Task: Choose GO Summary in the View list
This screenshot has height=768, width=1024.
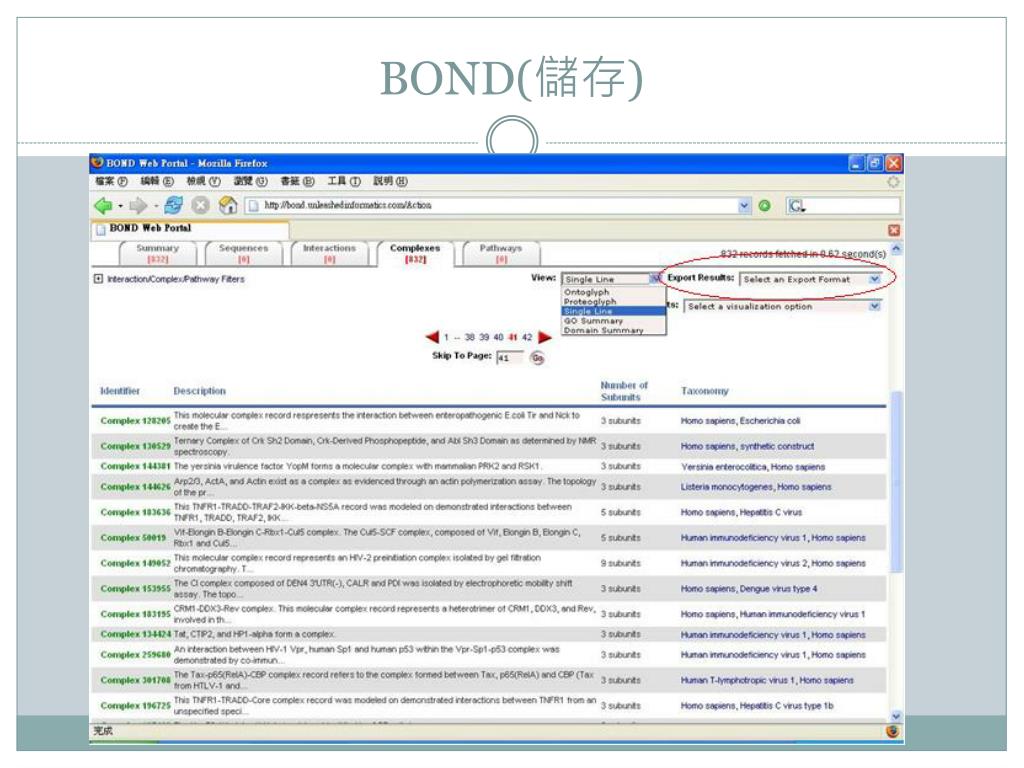Action: click(593, 321)
